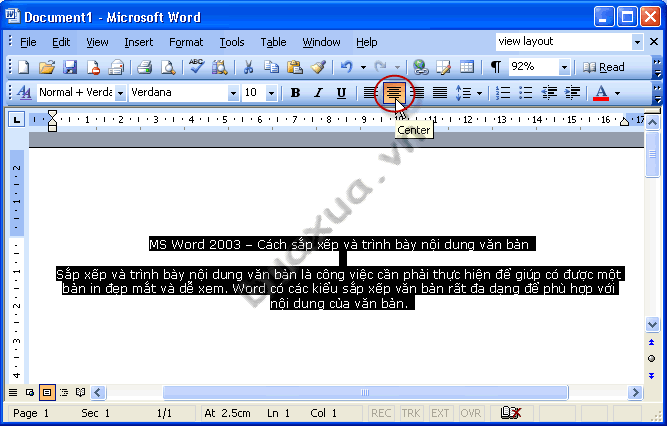The height and width of the screenshot is (426, 667).
Task: Copy the selected text
Action: (271, 67)
